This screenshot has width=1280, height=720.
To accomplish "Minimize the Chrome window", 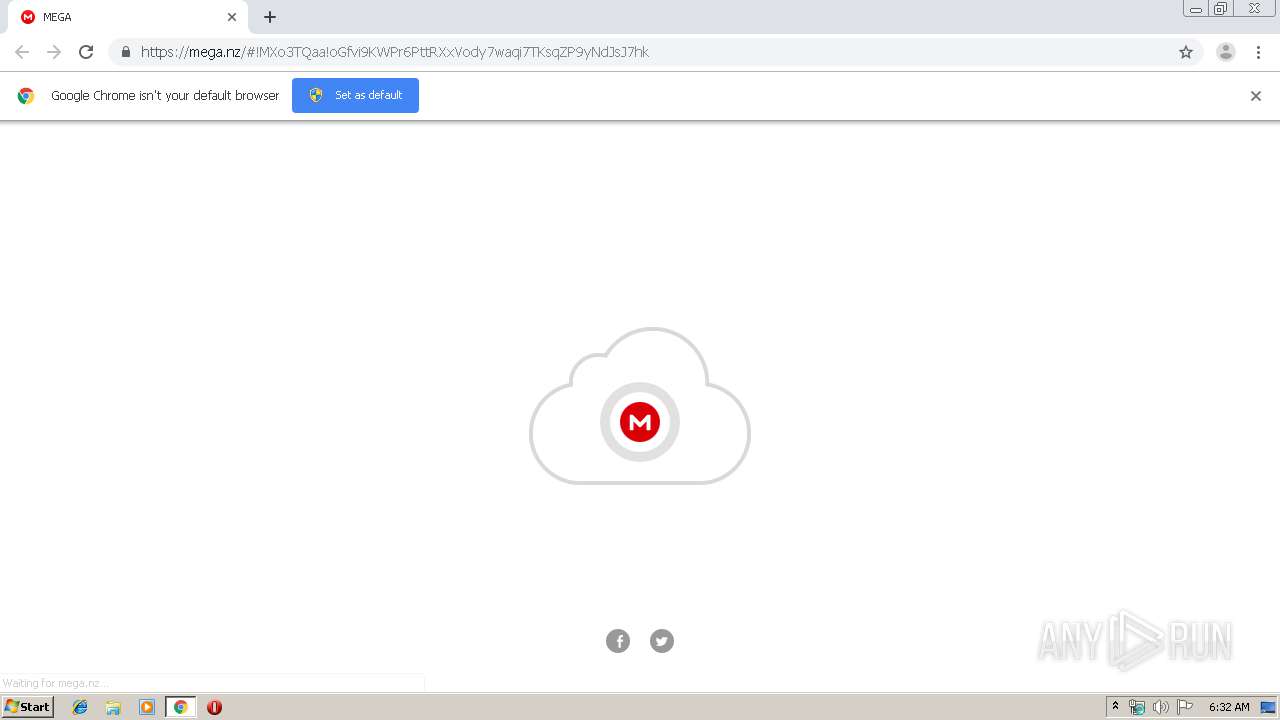I will click(x=1195, y=9).
